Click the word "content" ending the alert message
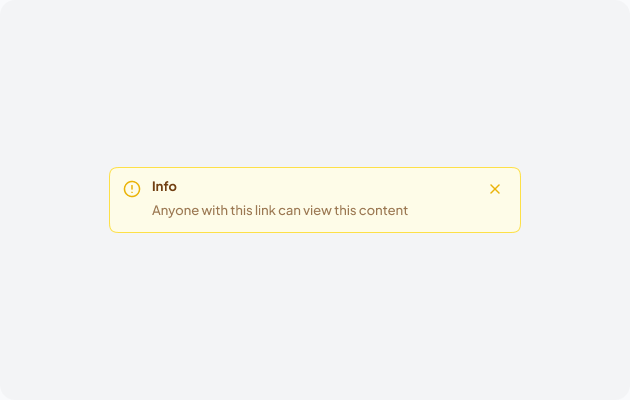 point(385,211)
